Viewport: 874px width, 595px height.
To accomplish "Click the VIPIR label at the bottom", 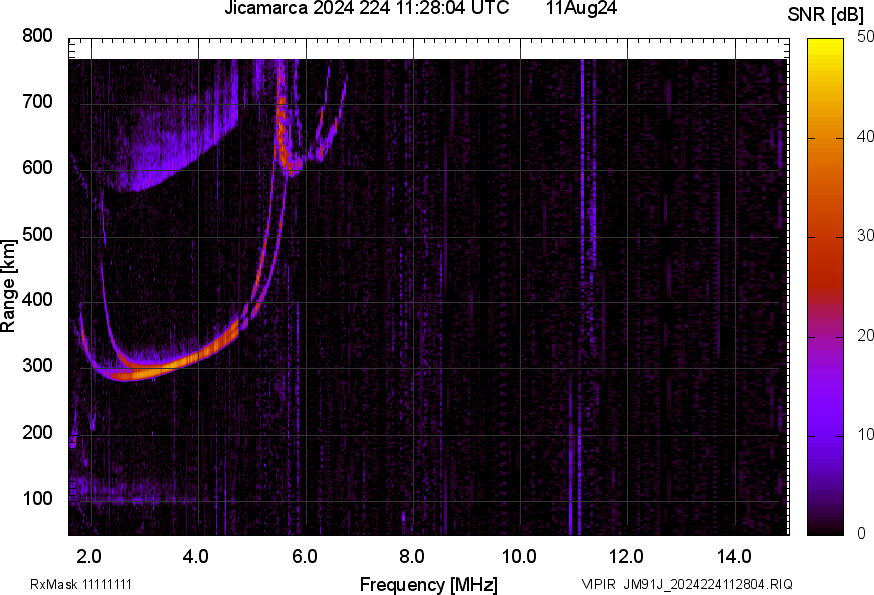I will coord(598,584).
